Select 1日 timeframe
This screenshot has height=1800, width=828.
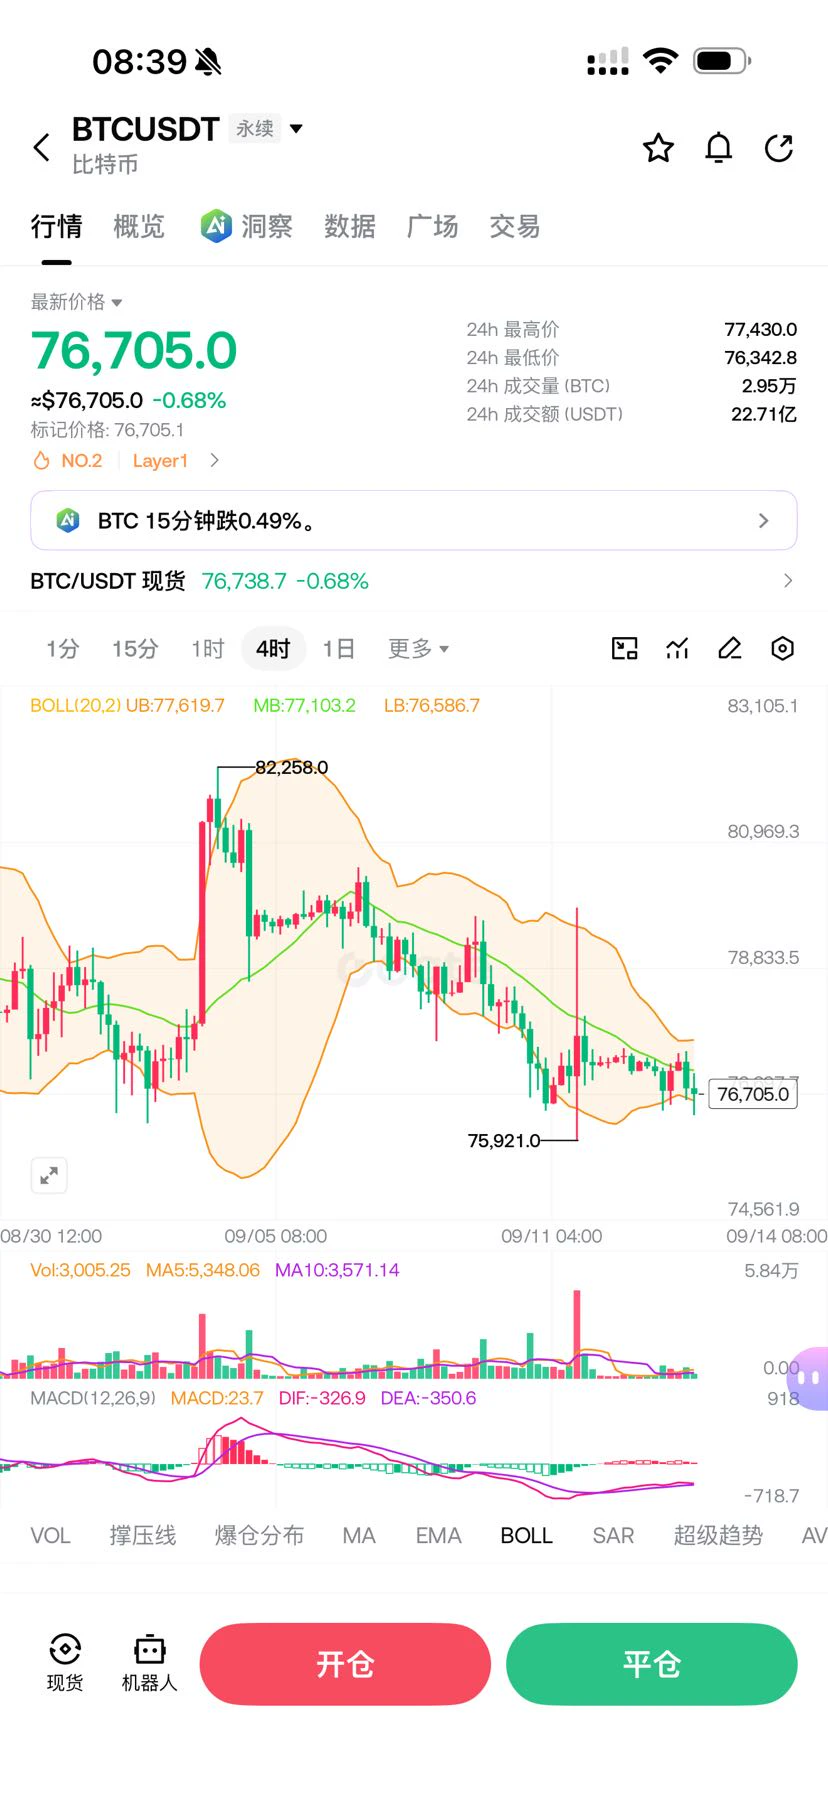pos(339,649)
